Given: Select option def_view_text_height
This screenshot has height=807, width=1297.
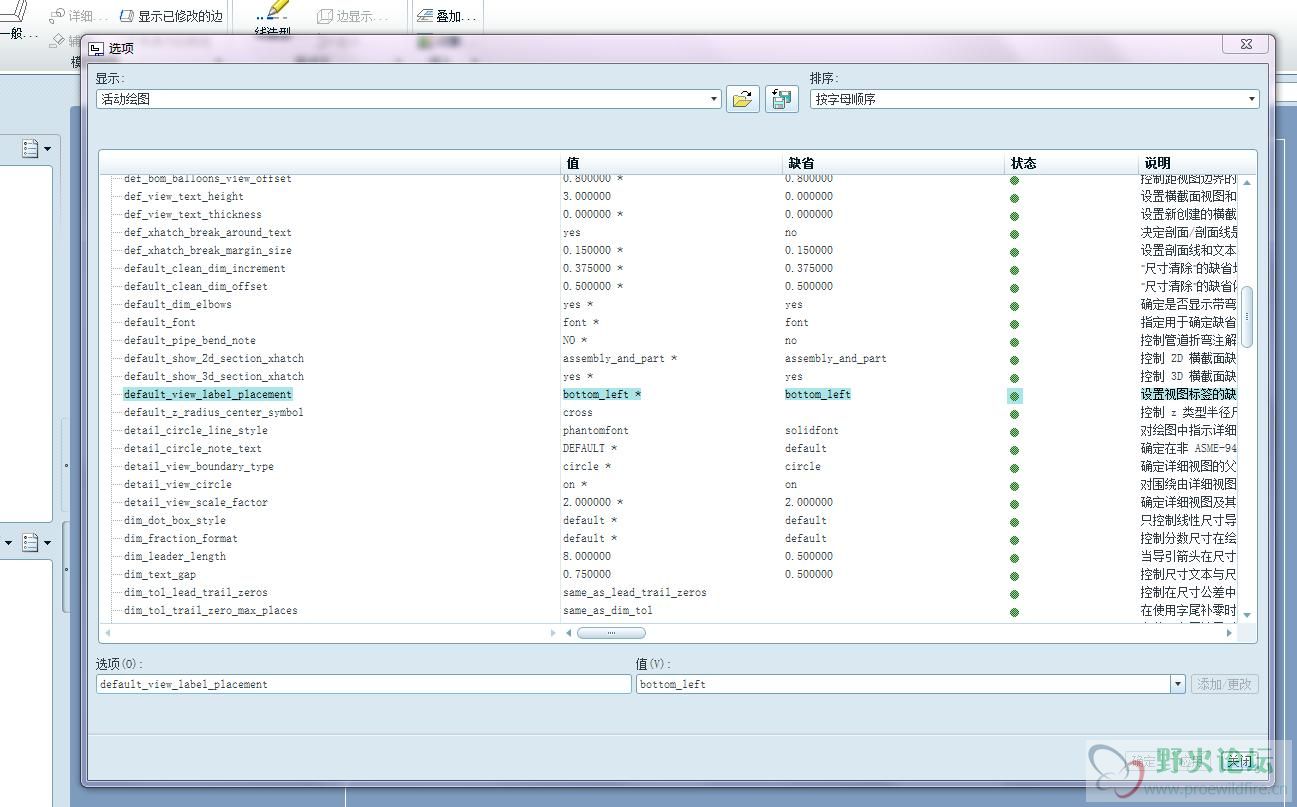Looking at the screenshot, I should click(184, 197).
